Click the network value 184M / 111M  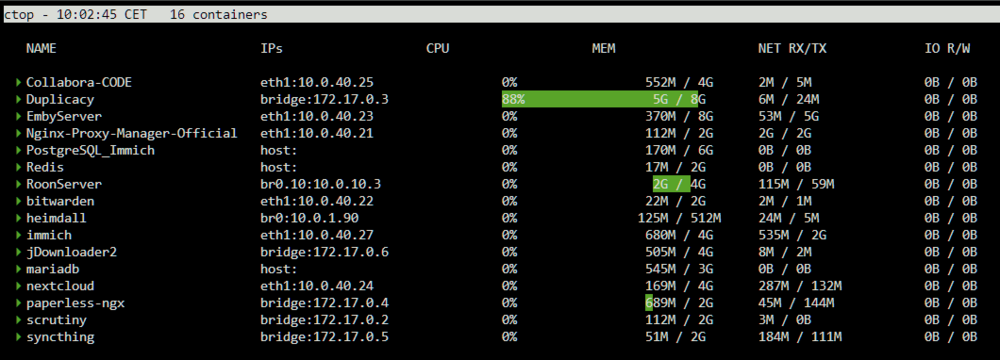point(800,337)
